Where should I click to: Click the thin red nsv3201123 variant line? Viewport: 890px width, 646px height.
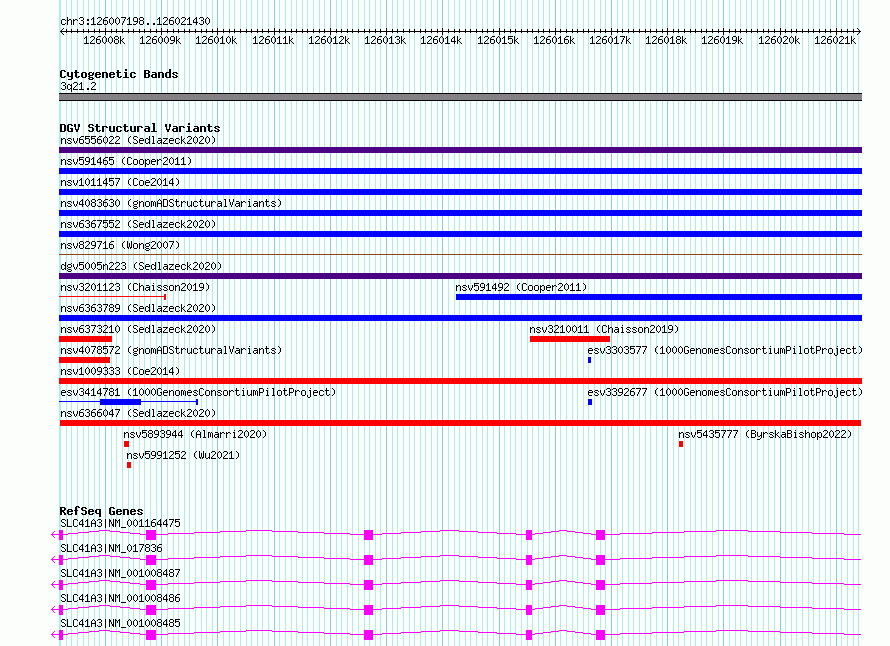(112, 297)
